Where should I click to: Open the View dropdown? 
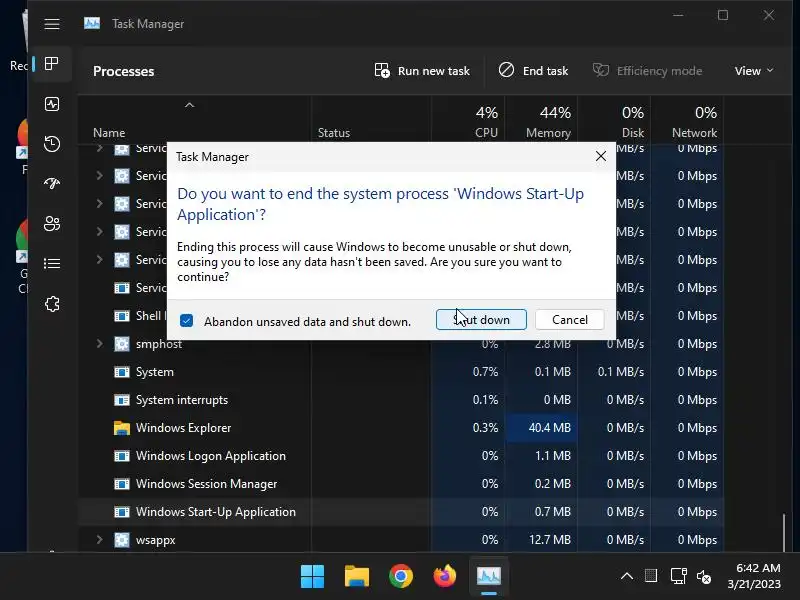754,71
